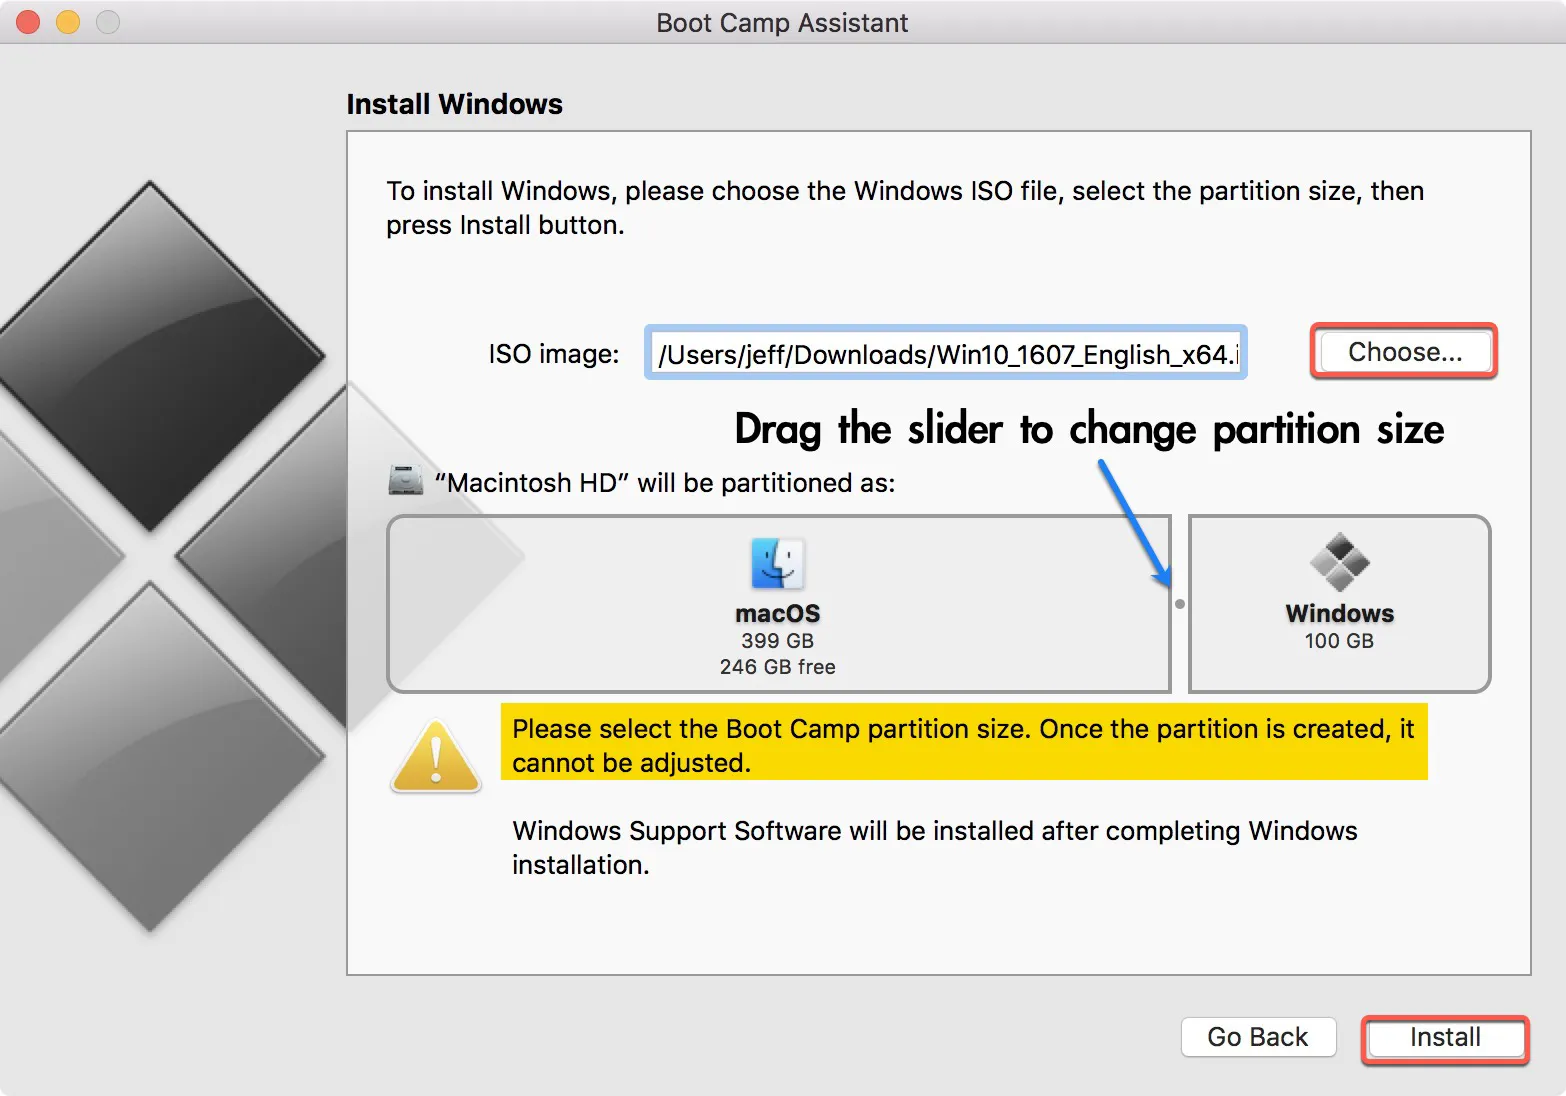Click the Boot Camp Assistant title bar
This screenshot has height=1096, width=1566.
782,22
